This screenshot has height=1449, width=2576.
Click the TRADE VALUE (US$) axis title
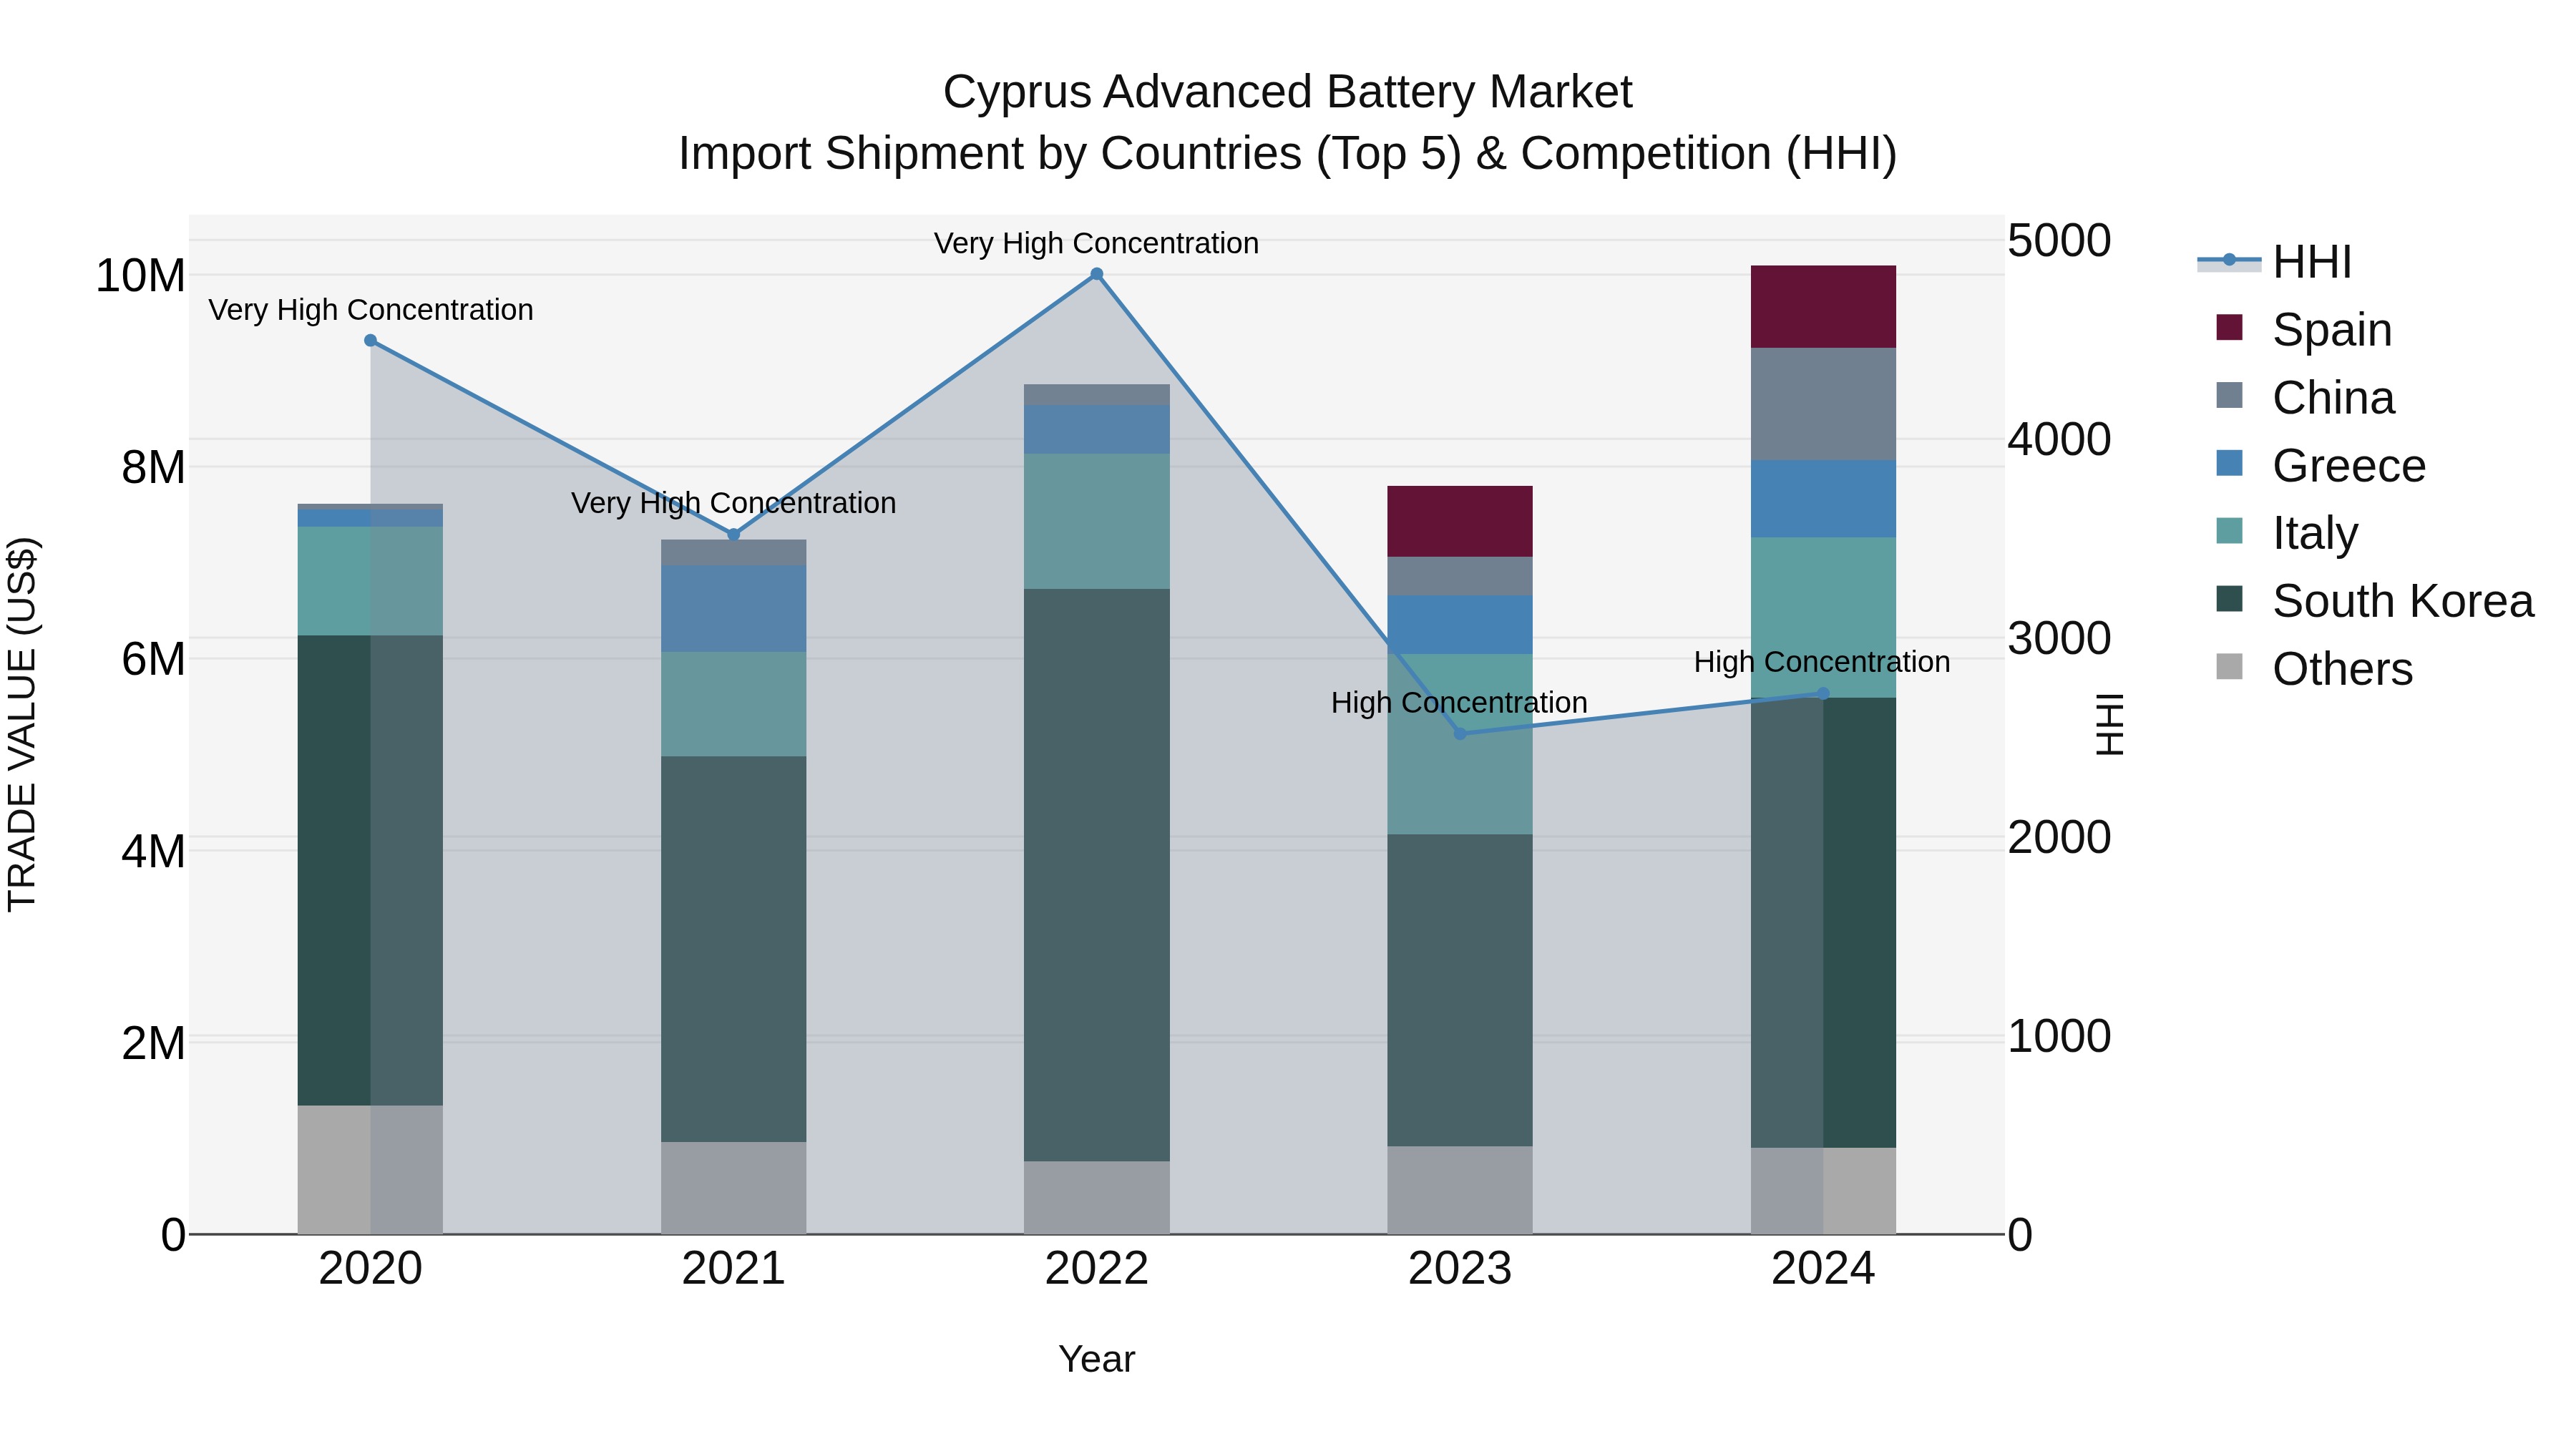click(22, 724)
